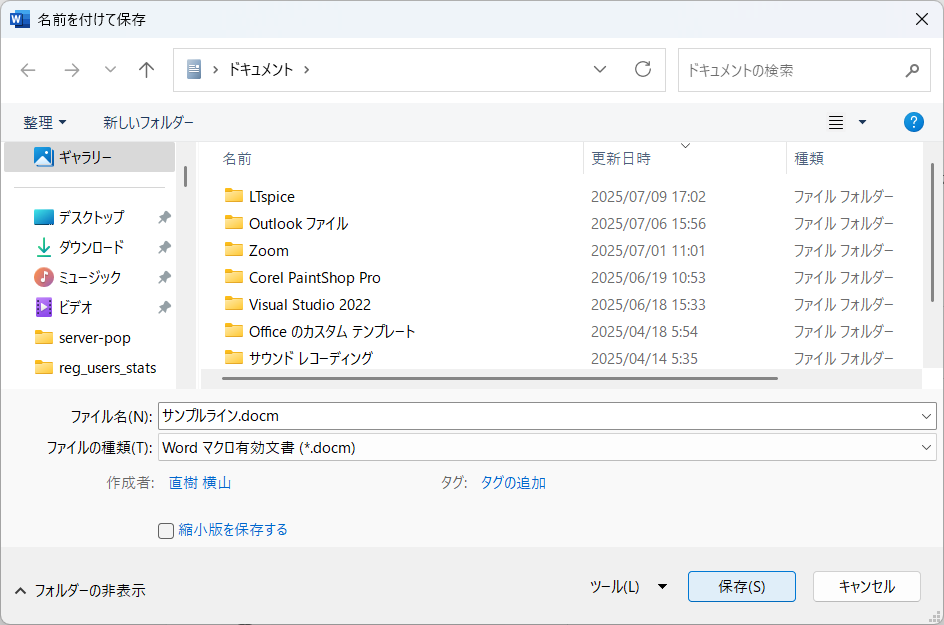Sort by the 種類 column header

809,159
